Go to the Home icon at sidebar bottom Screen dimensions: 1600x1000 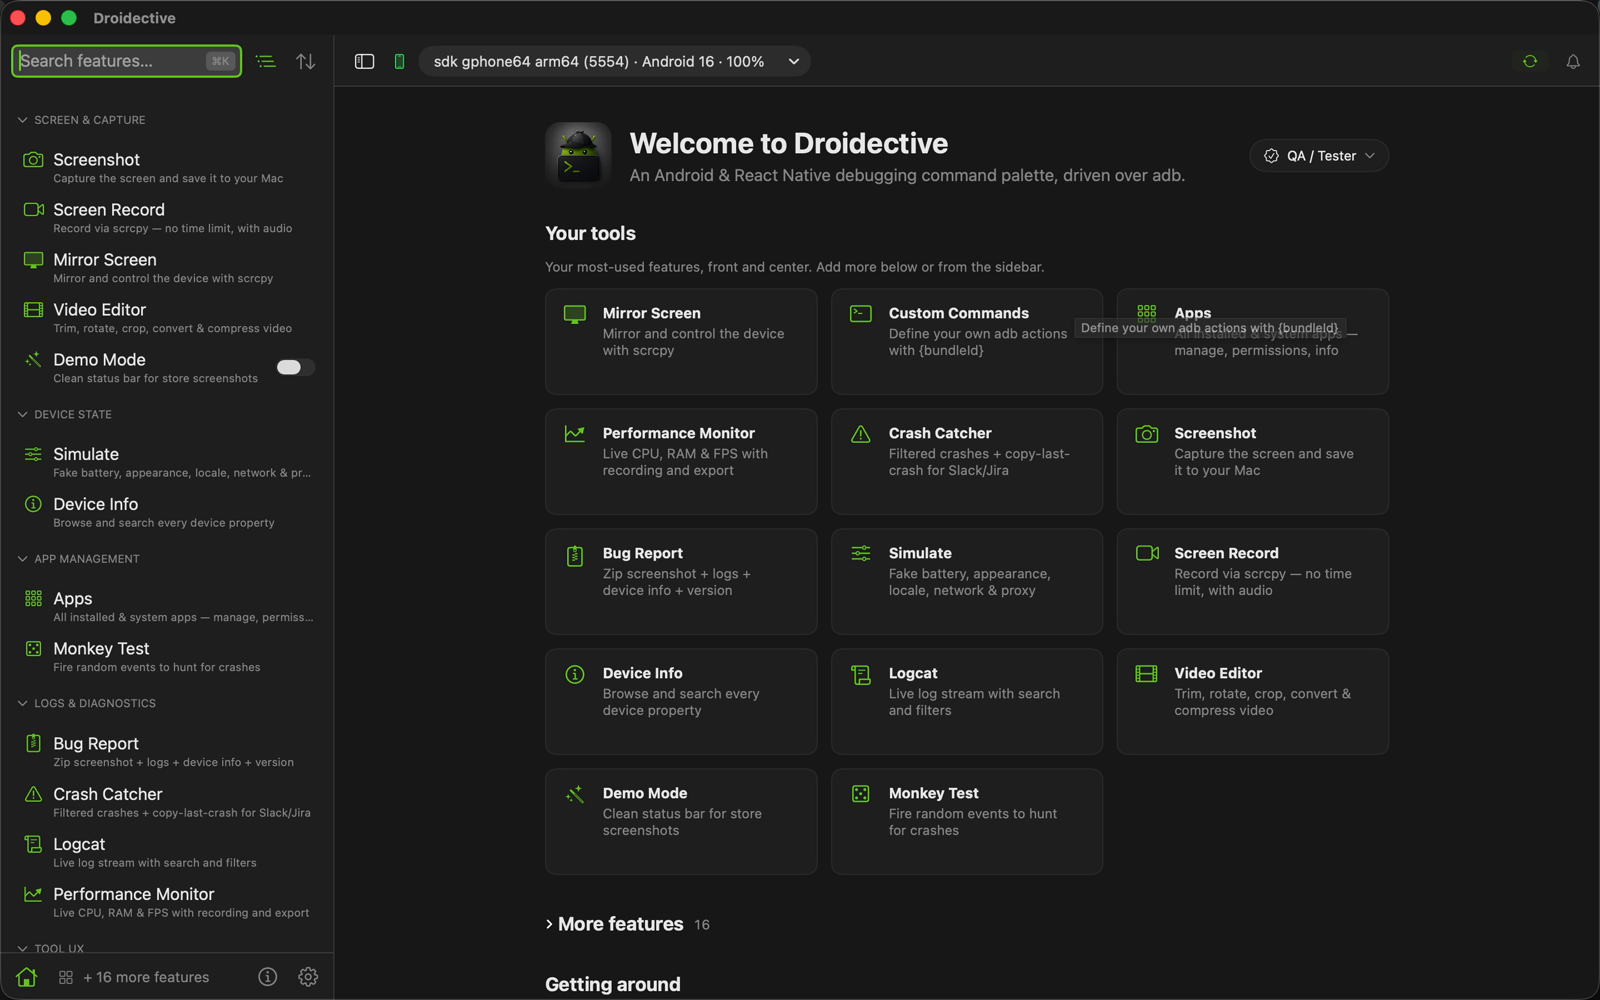27,977
